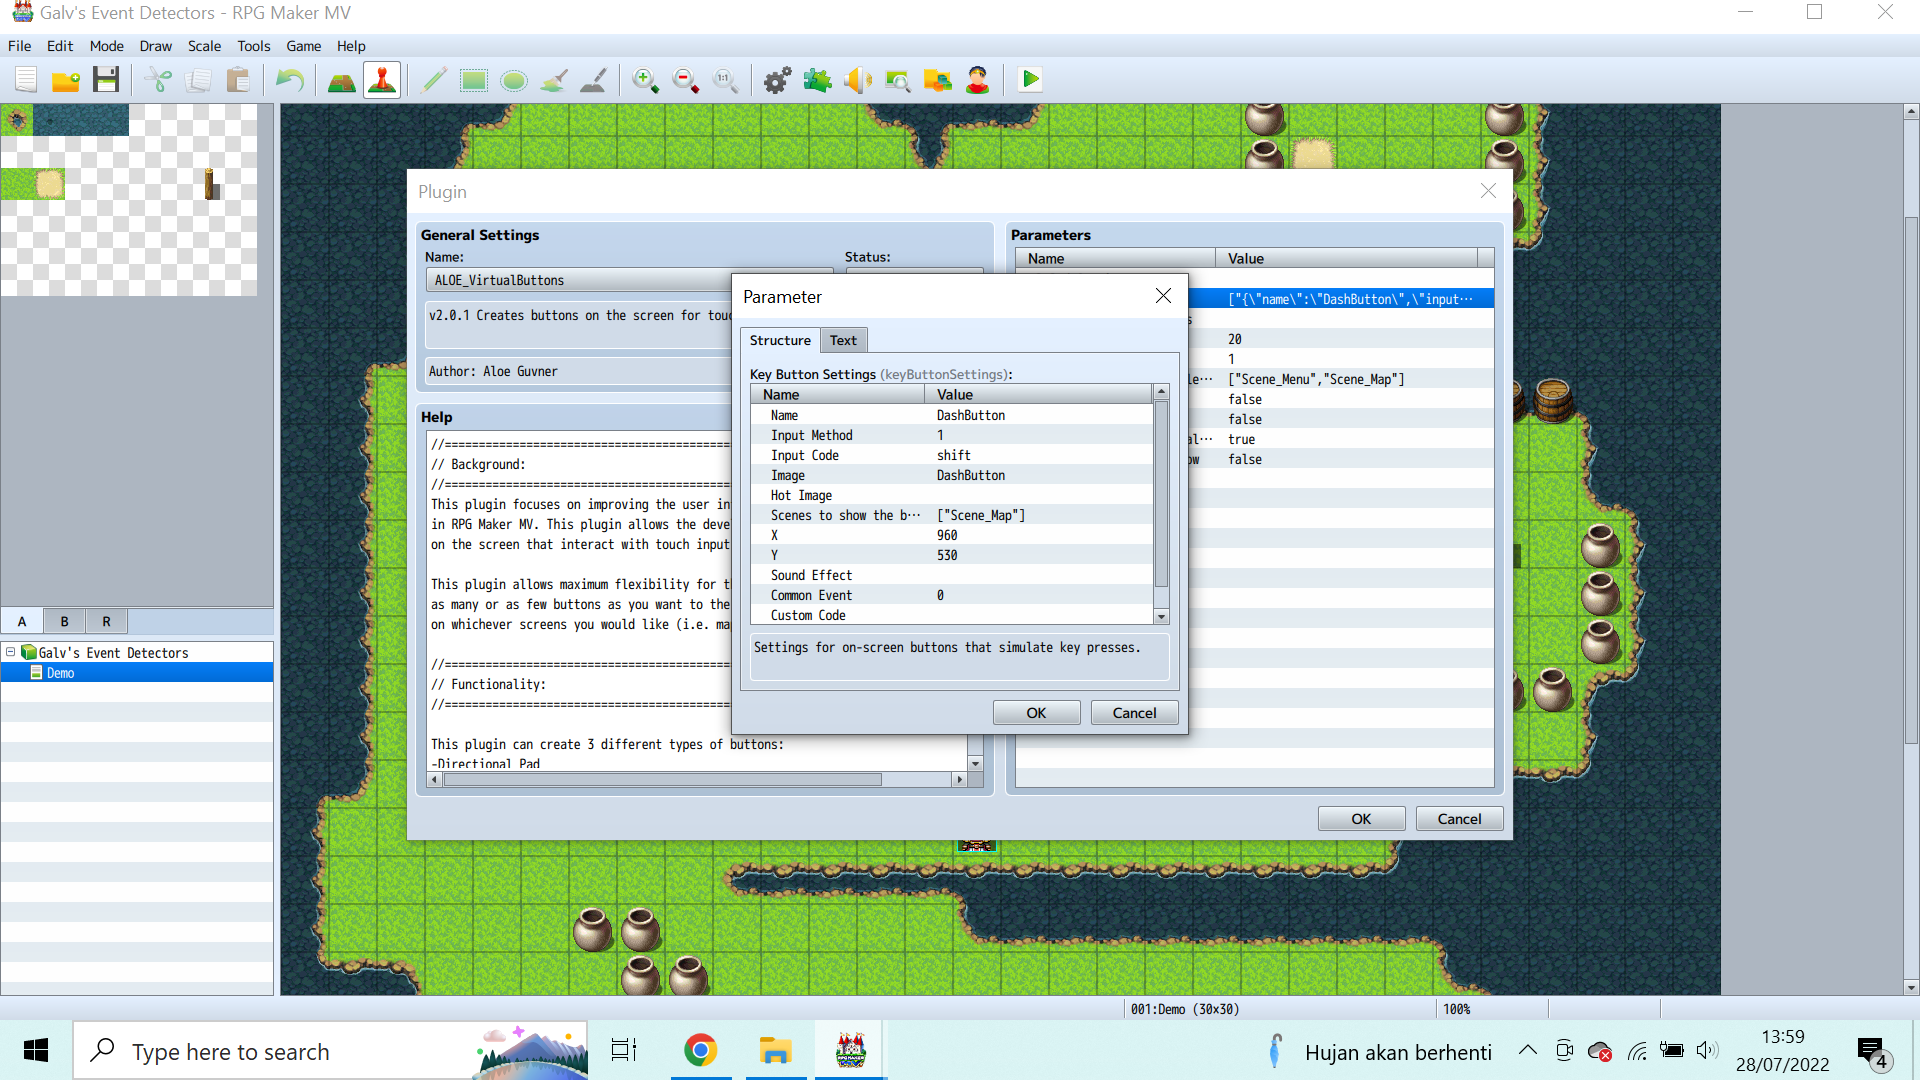
Task: Select the Sound Effect parameter row
Action: [952, 575]
